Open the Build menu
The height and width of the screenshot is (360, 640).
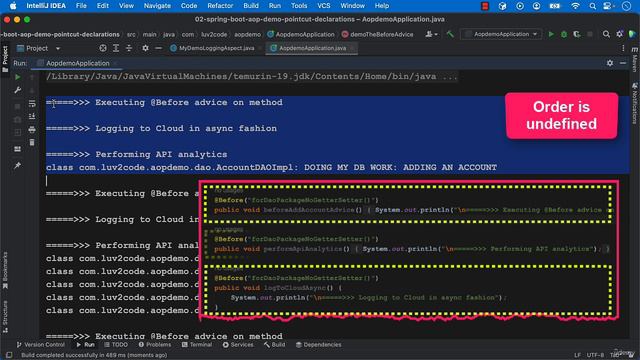pyautogui.click(x=251, y=6)
